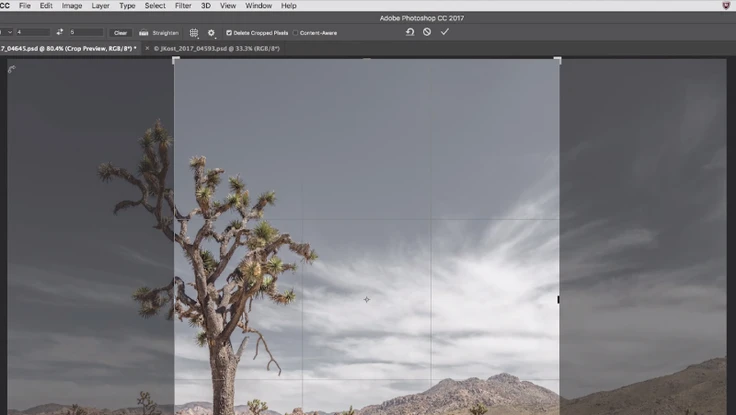Open the crop overlay grid options
The image size is (736, 415).
(194, 33)
